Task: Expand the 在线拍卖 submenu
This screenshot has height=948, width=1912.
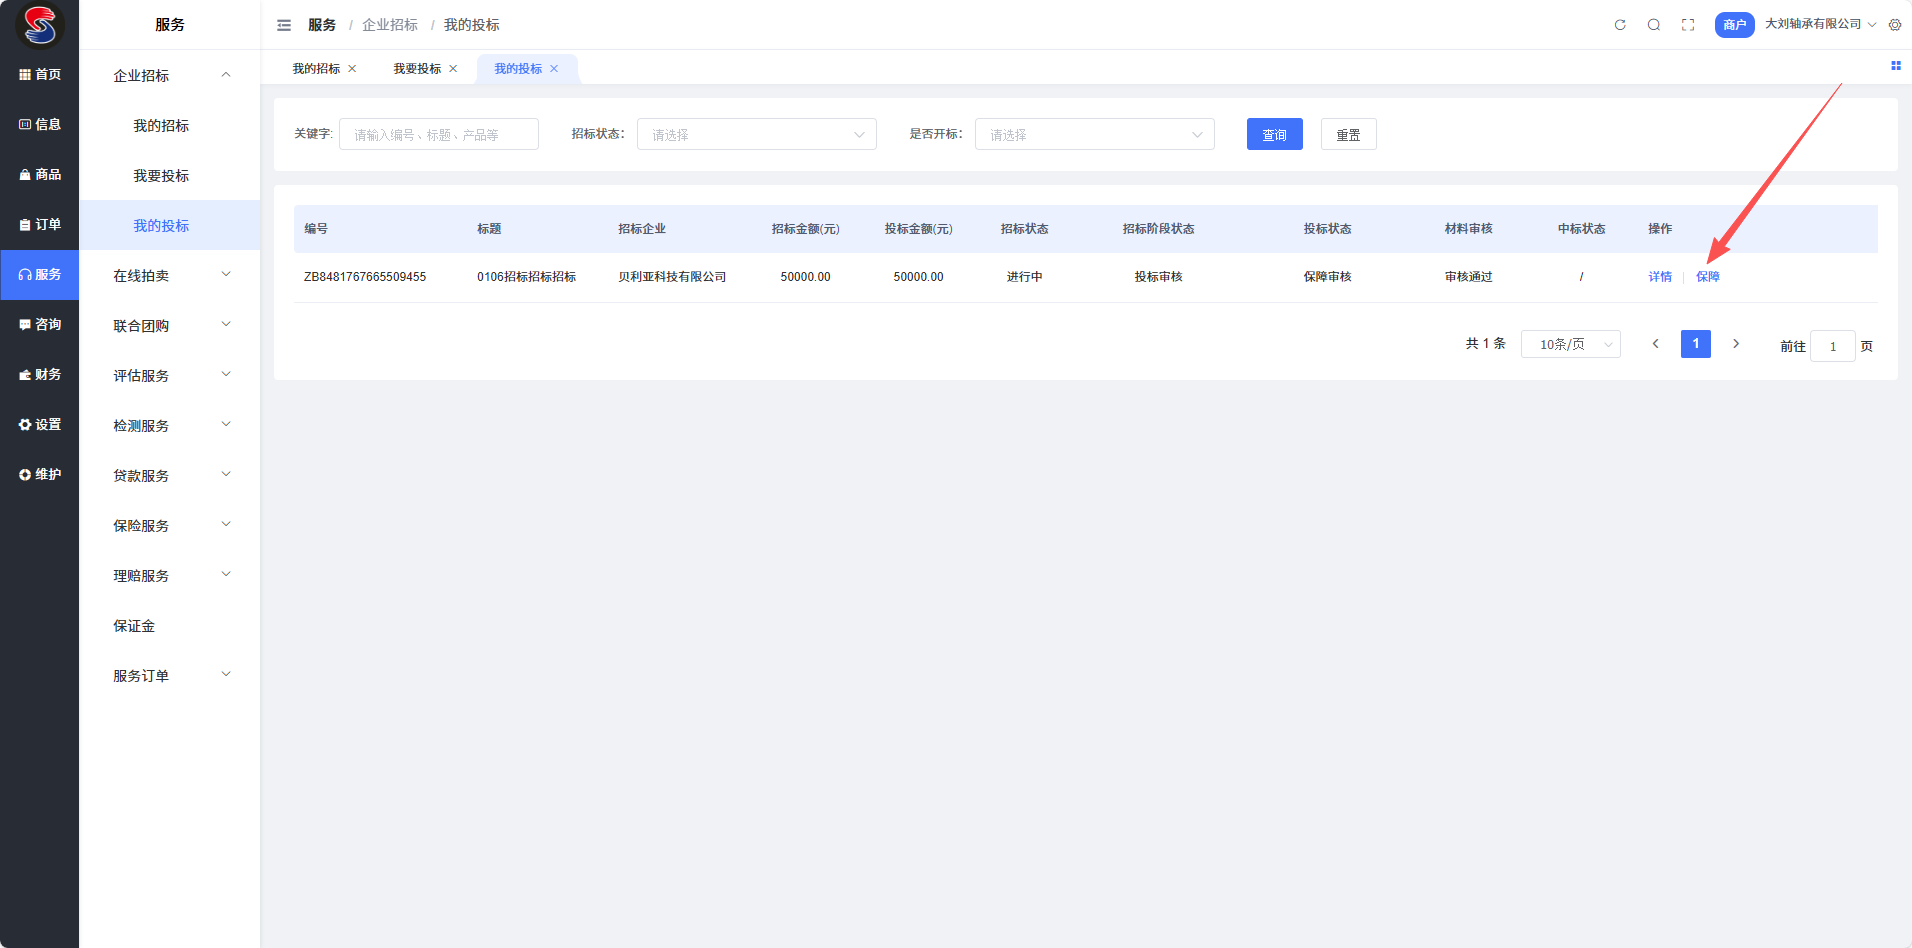Action: pos(170,276)
